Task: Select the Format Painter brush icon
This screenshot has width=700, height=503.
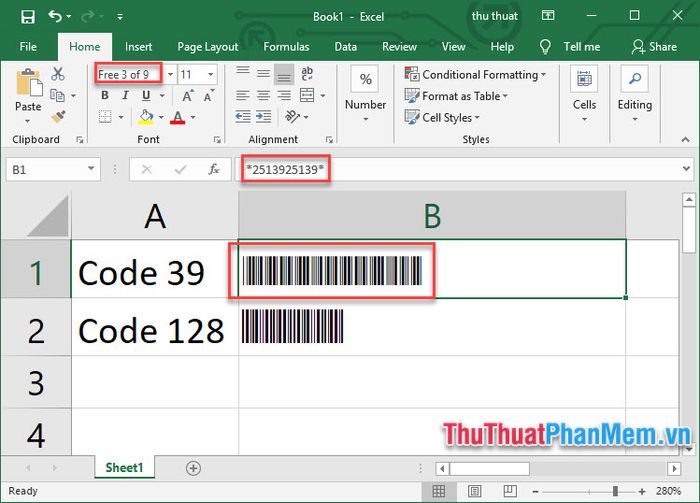Action: click(58, 117)
